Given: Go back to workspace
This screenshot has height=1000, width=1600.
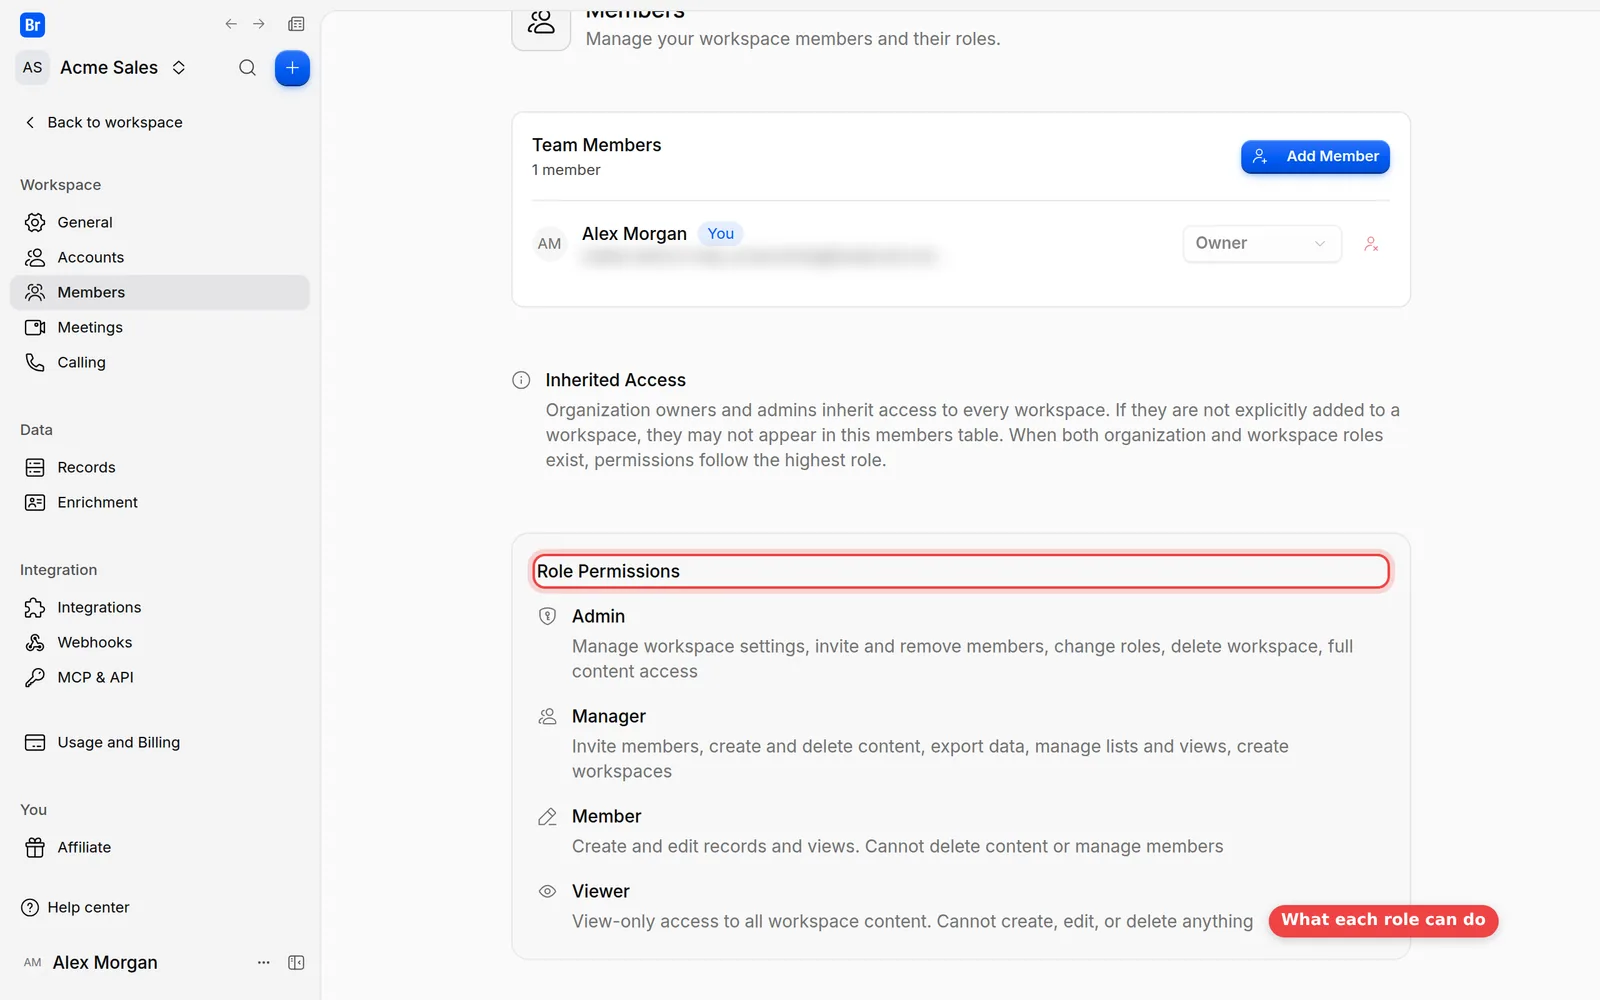Looking at the screenshot, I should tap(103, 122).
